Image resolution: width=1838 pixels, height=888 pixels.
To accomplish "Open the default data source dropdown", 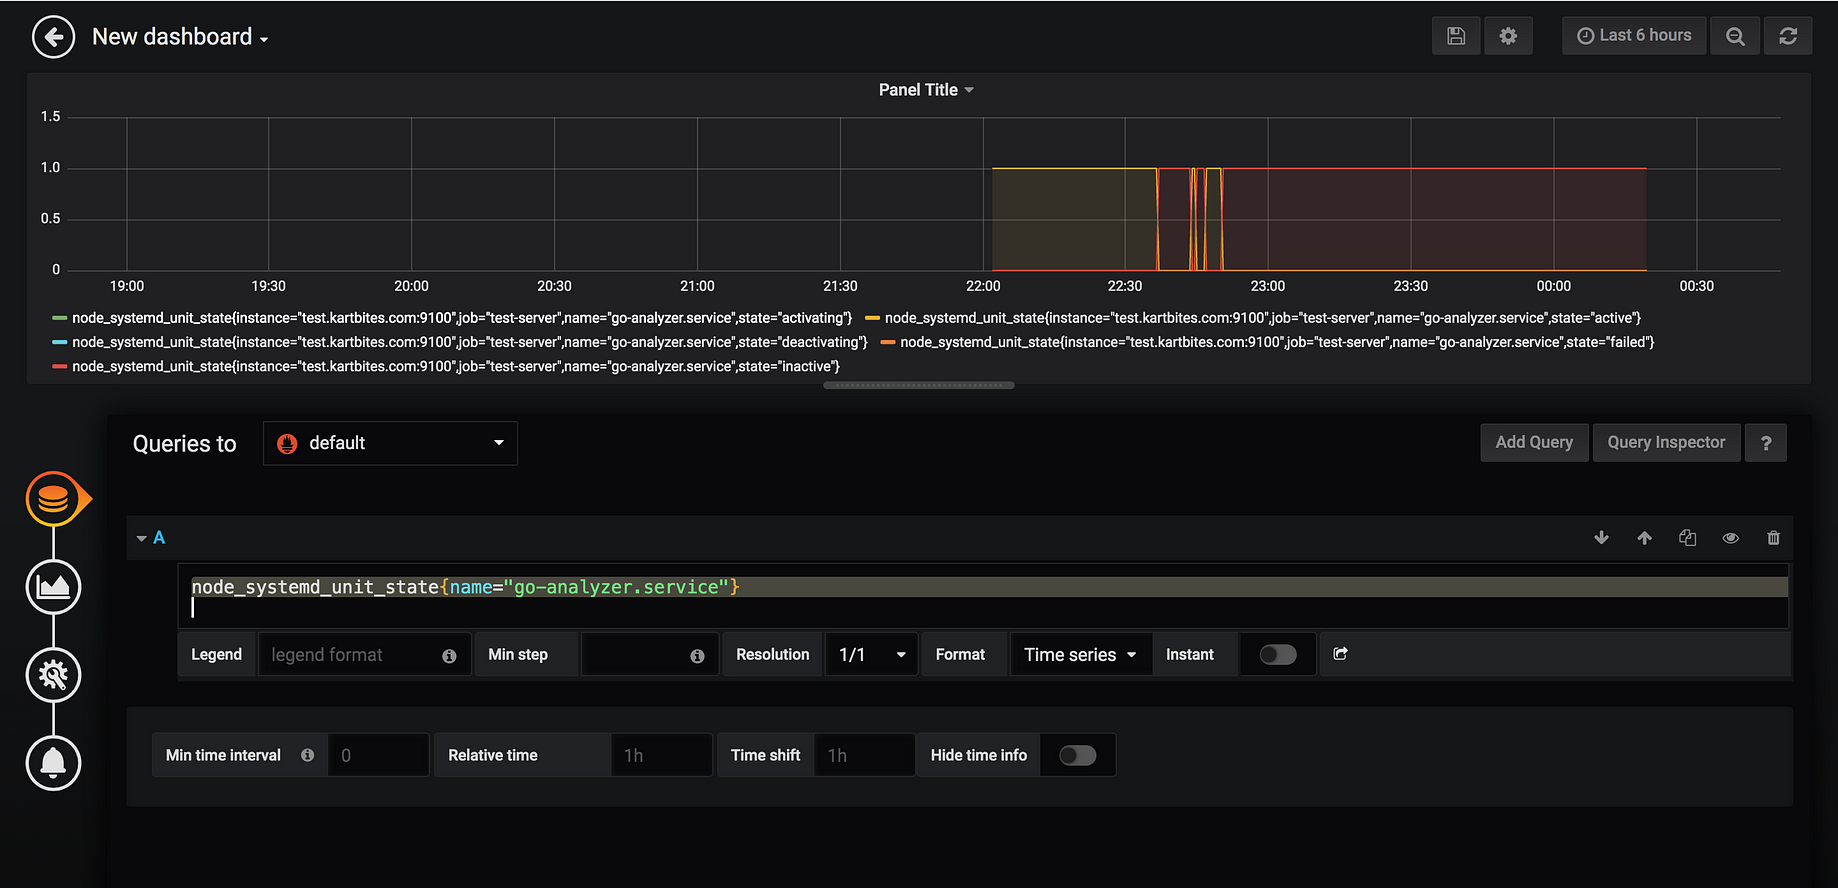I will [x=390, y=443].
